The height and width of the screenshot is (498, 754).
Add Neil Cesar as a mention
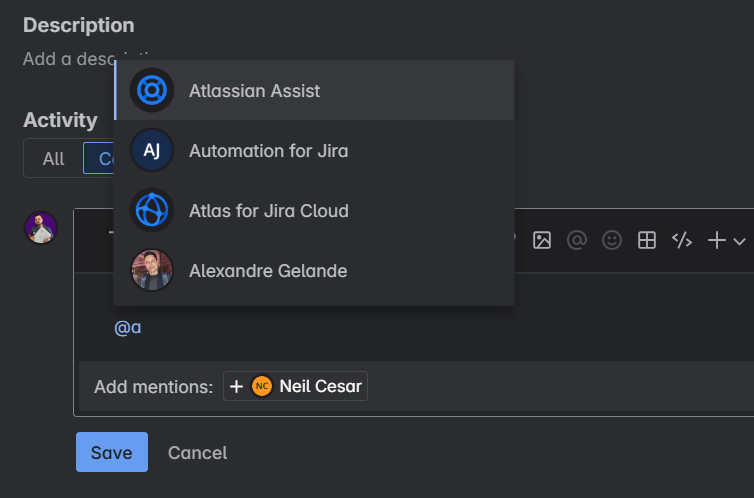pos(296,386)
